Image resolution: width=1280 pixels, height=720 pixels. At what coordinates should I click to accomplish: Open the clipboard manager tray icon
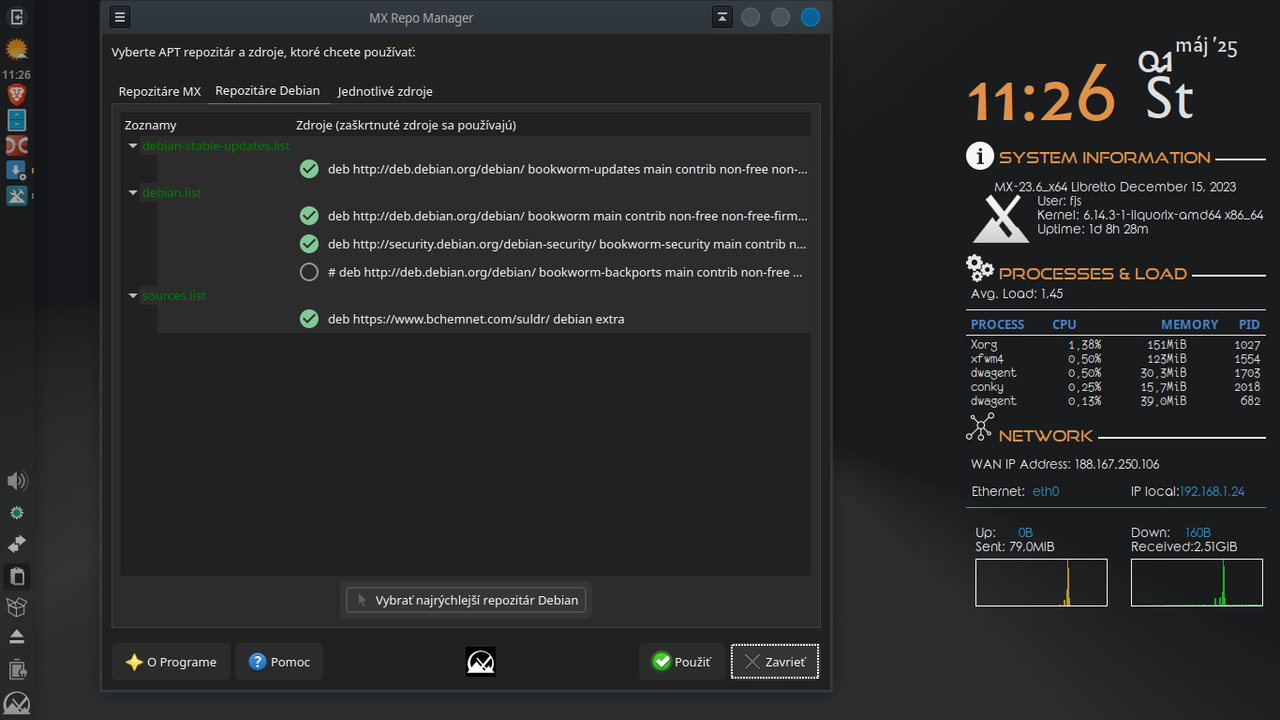17,576
